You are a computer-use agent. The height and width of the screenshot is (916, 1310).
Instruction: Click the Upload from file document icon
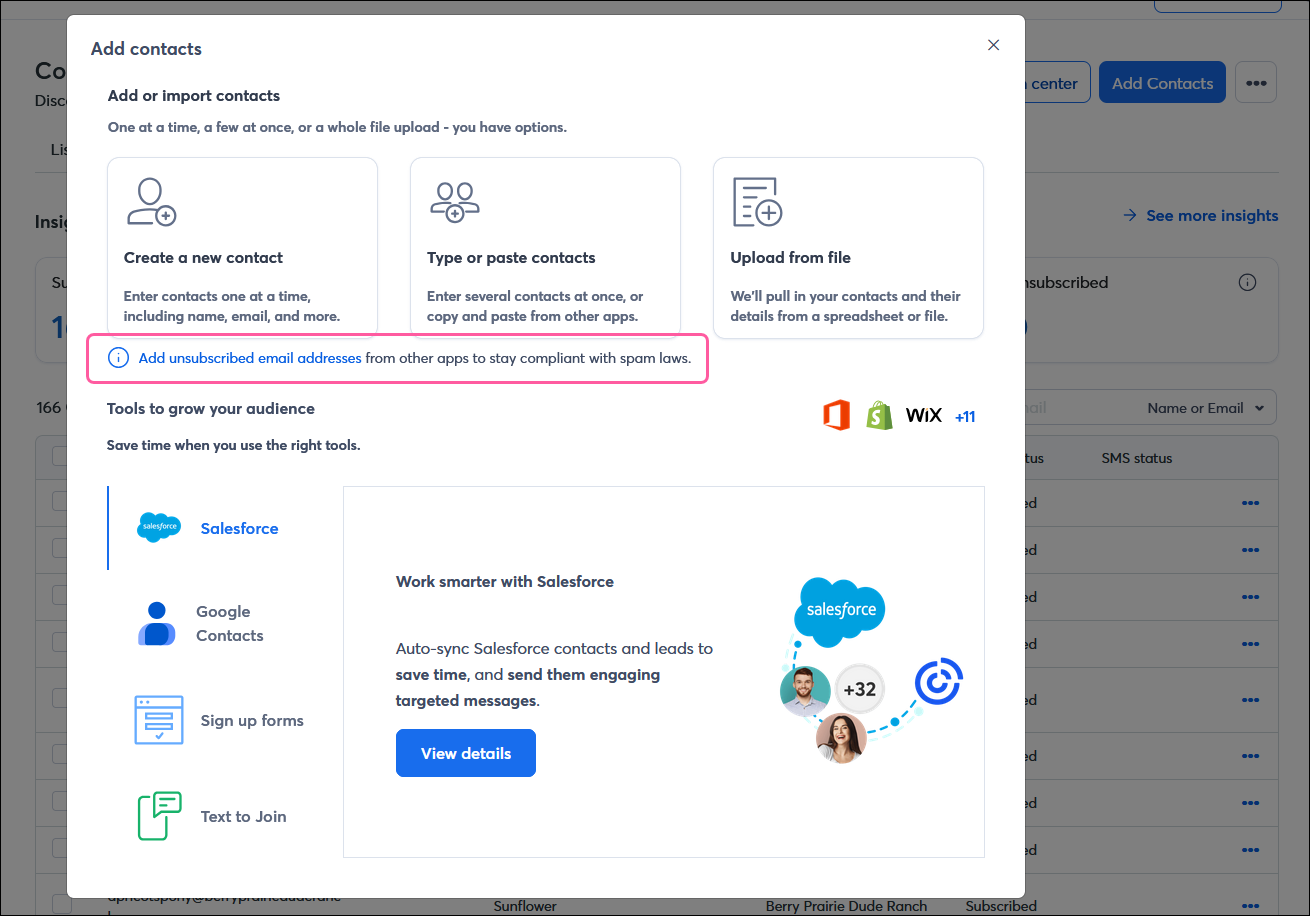757,201
